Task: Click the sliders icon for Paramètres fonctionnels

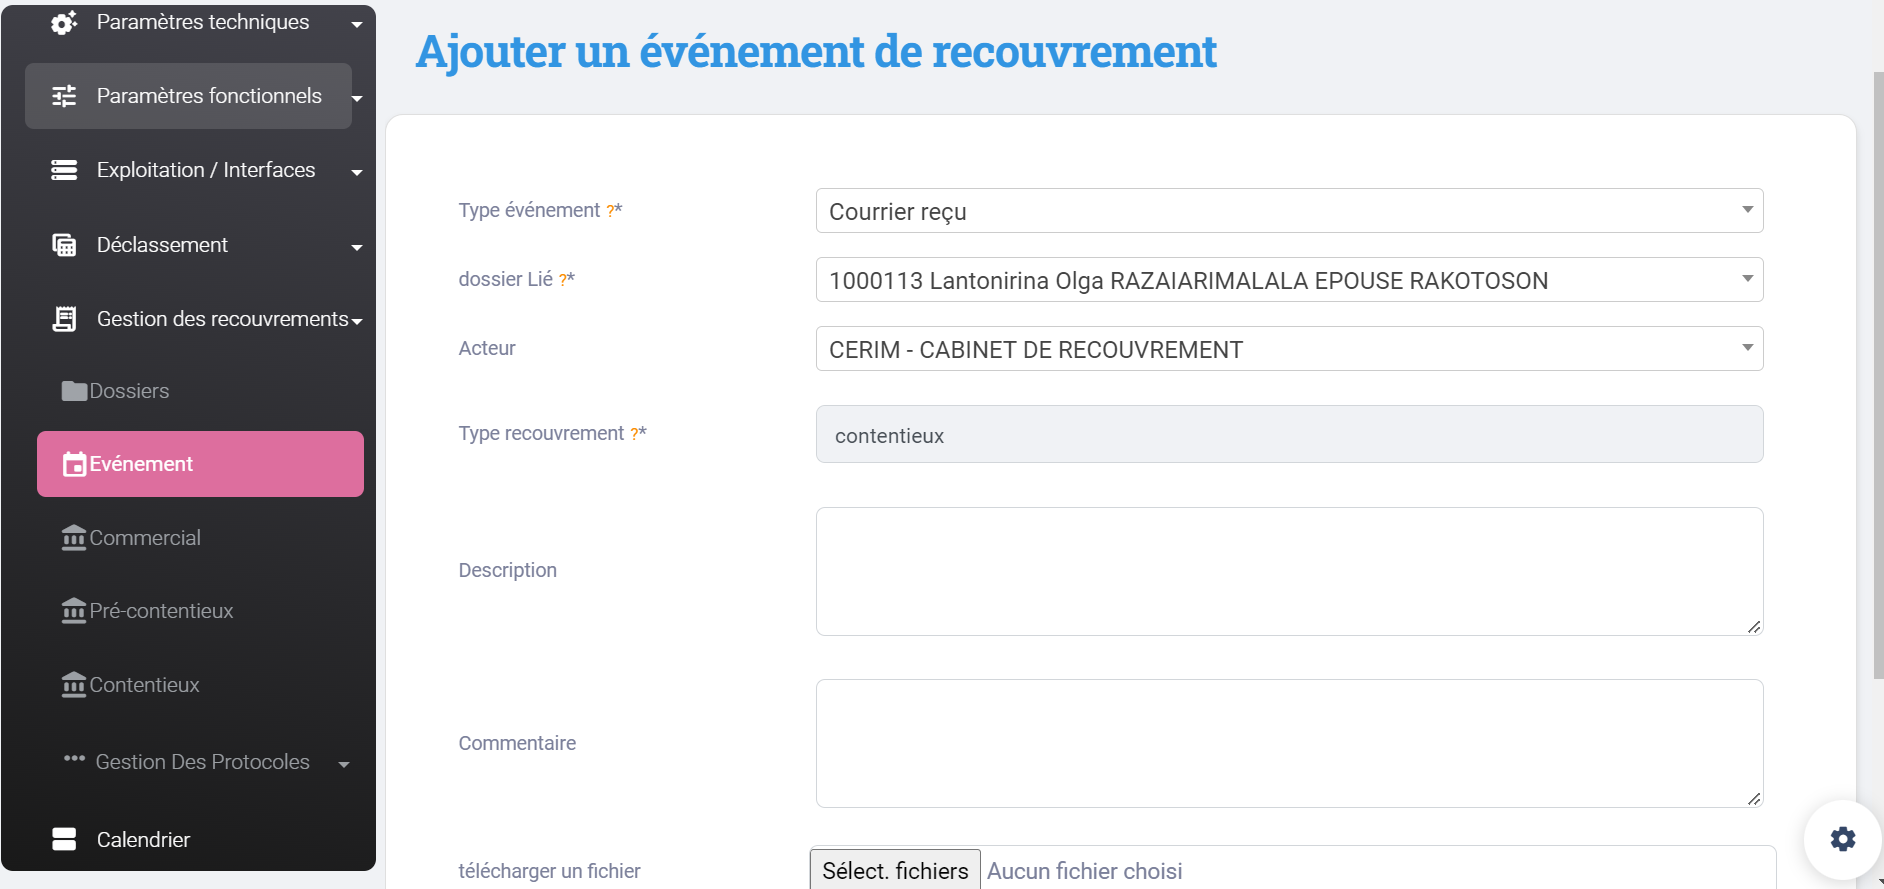Action: (64, 96)
